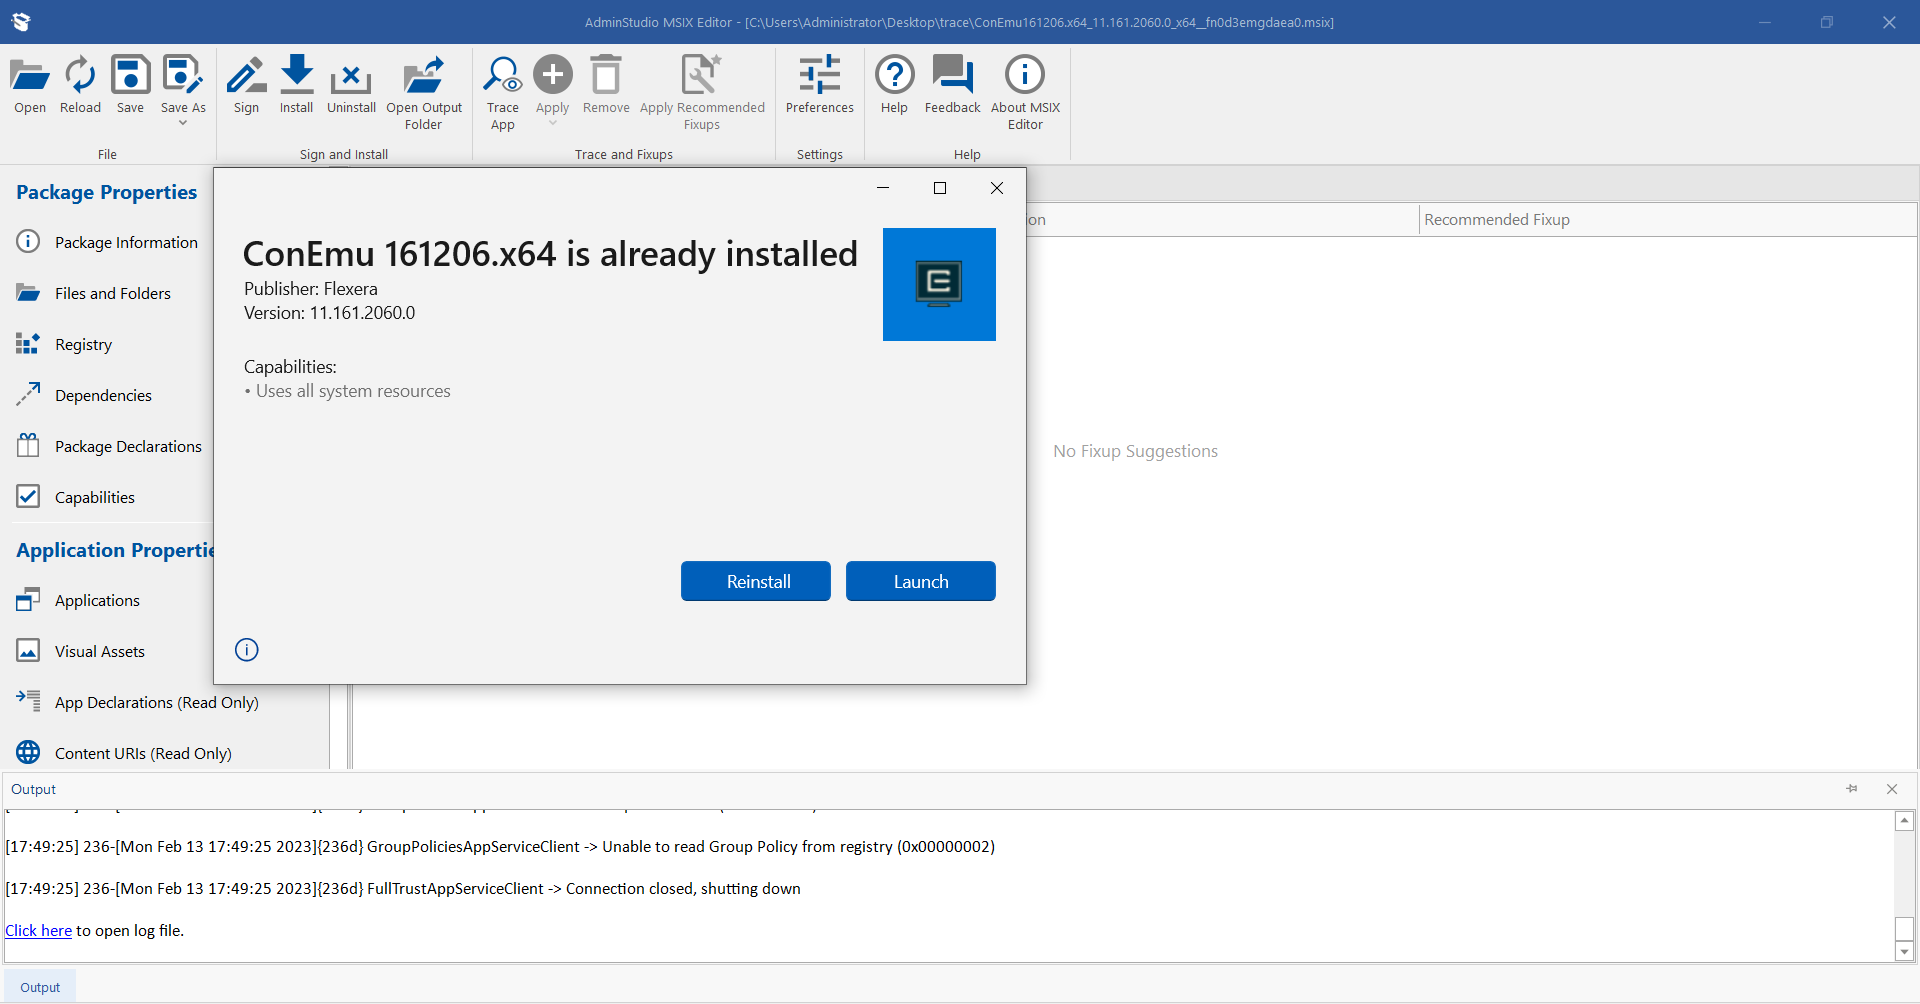Click the info circle in installer dialog
1920x1004 pixels.
[247, 650]
